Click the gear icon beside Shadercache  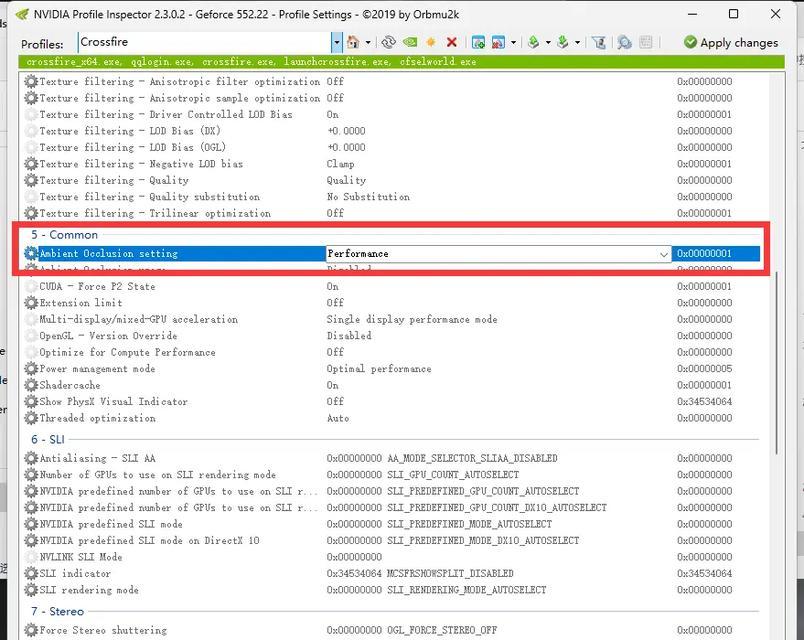(x=31, y=385)
